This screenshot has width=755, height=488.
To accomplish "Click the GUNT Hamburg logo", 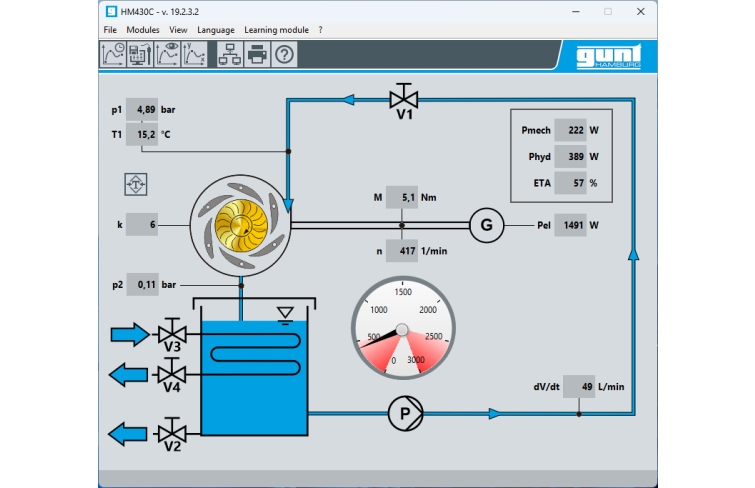I will tap(609, 57).
